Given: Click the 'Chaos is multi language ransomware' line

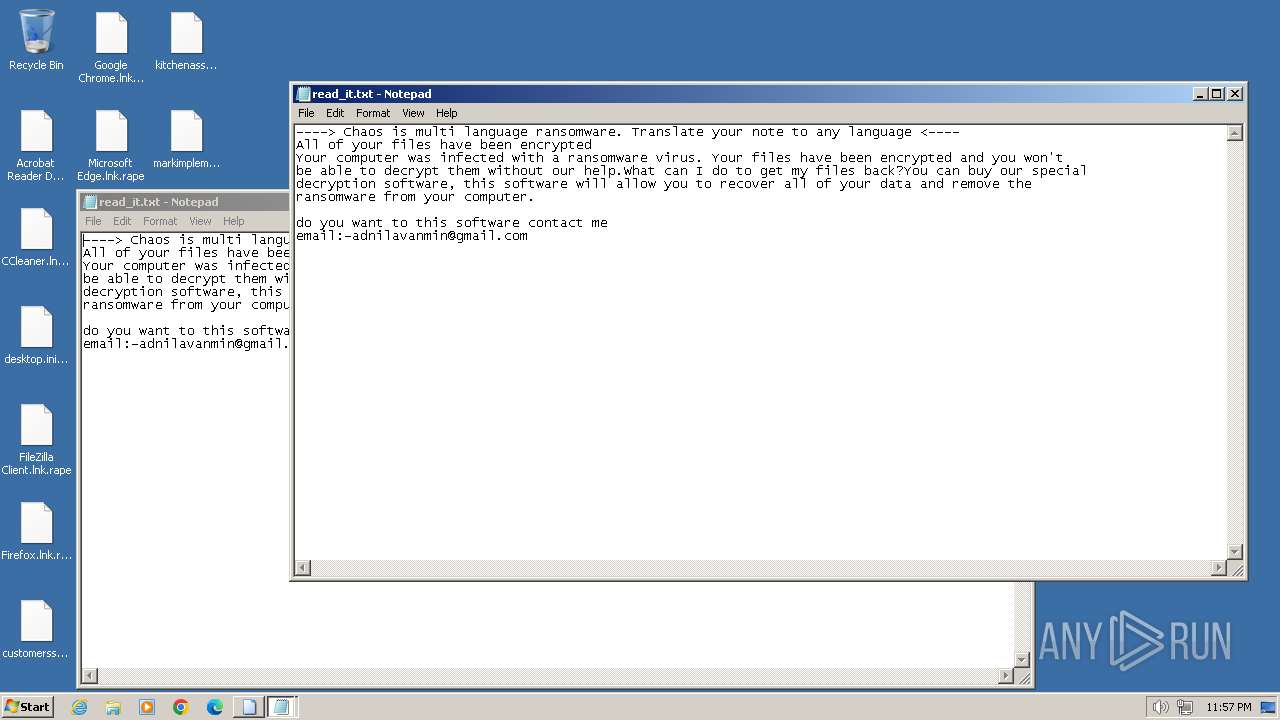Looking at the screenshot, I should pyautogui.click(x=628, y=132).
